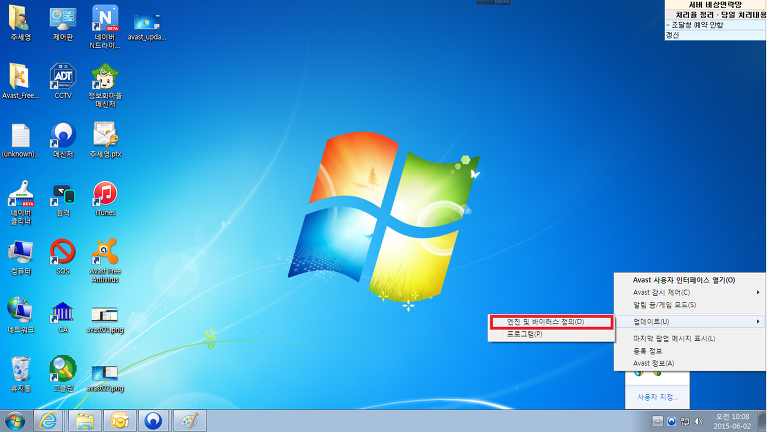Choose 마지막 팝업 메시지 표시(L)
This screenshot has height=432, width=769.
(690, 338)
